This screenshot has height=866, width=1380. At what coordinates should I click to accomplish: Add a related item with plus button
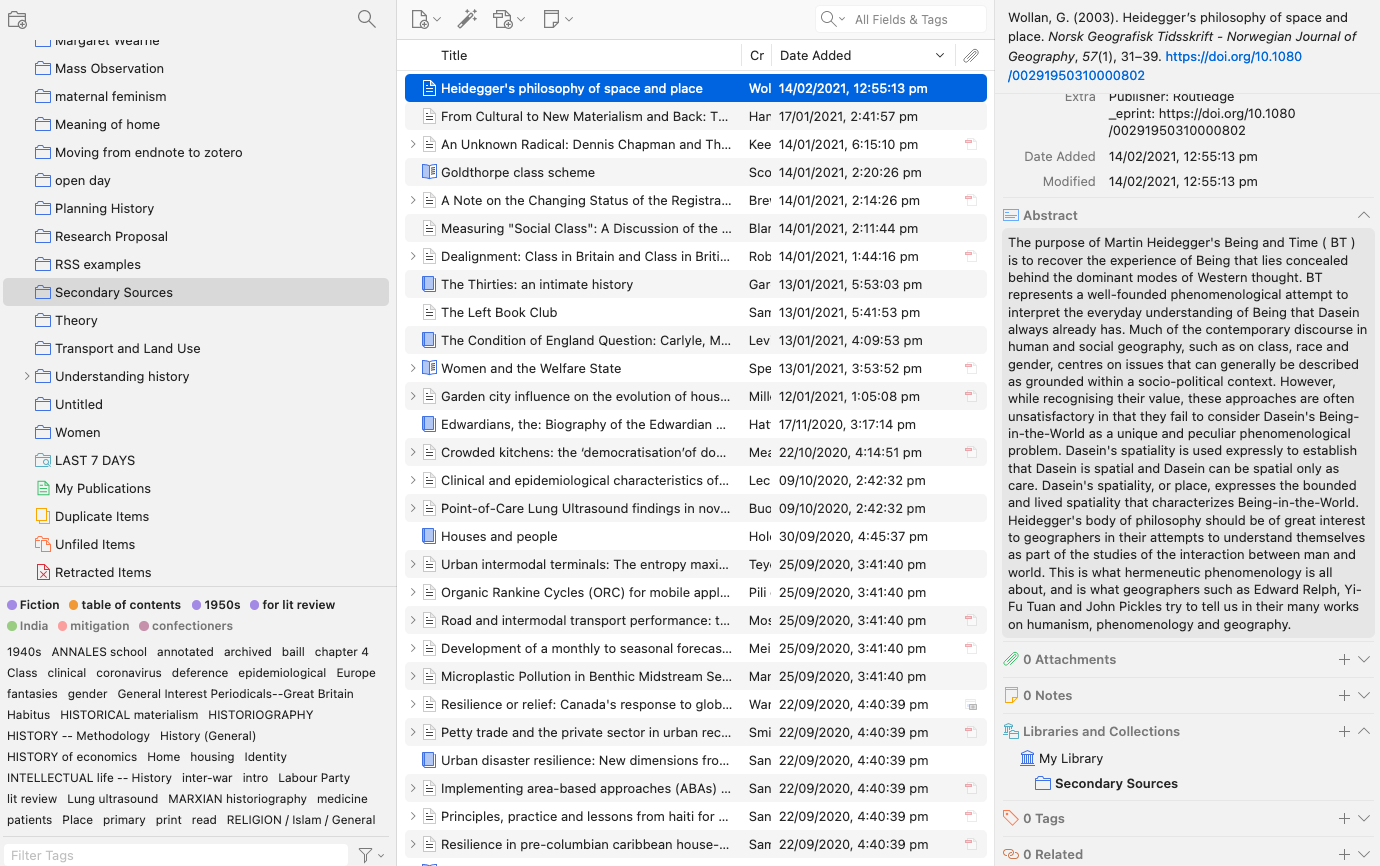click(x=1344, y=854)
